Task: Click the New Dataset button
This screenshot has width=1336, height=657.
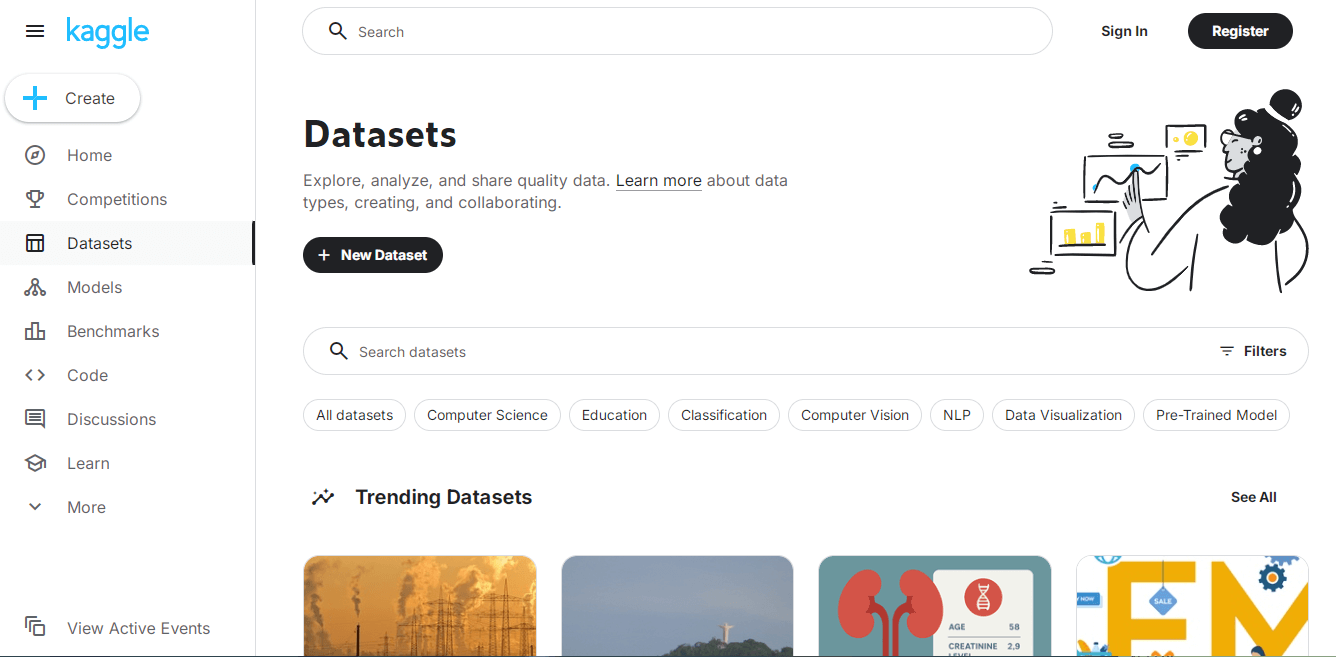Action: (372, 255)
